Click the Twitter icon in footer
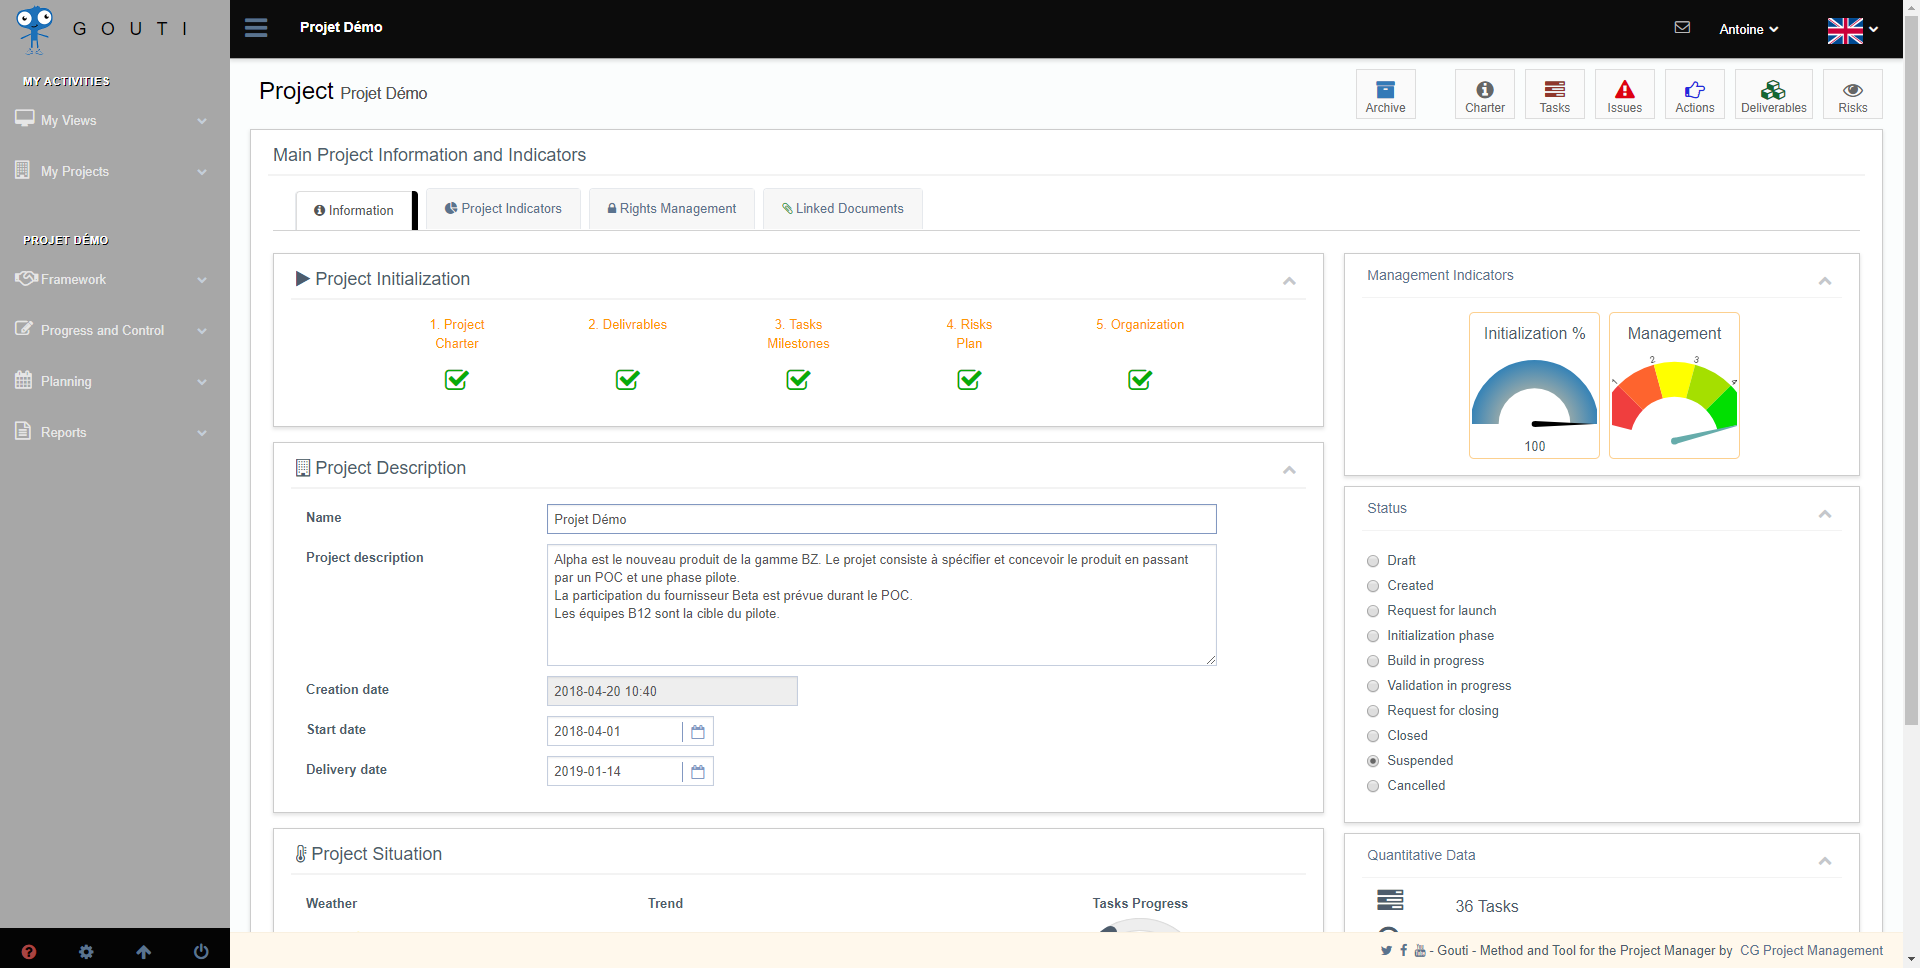 [1386, 951]
